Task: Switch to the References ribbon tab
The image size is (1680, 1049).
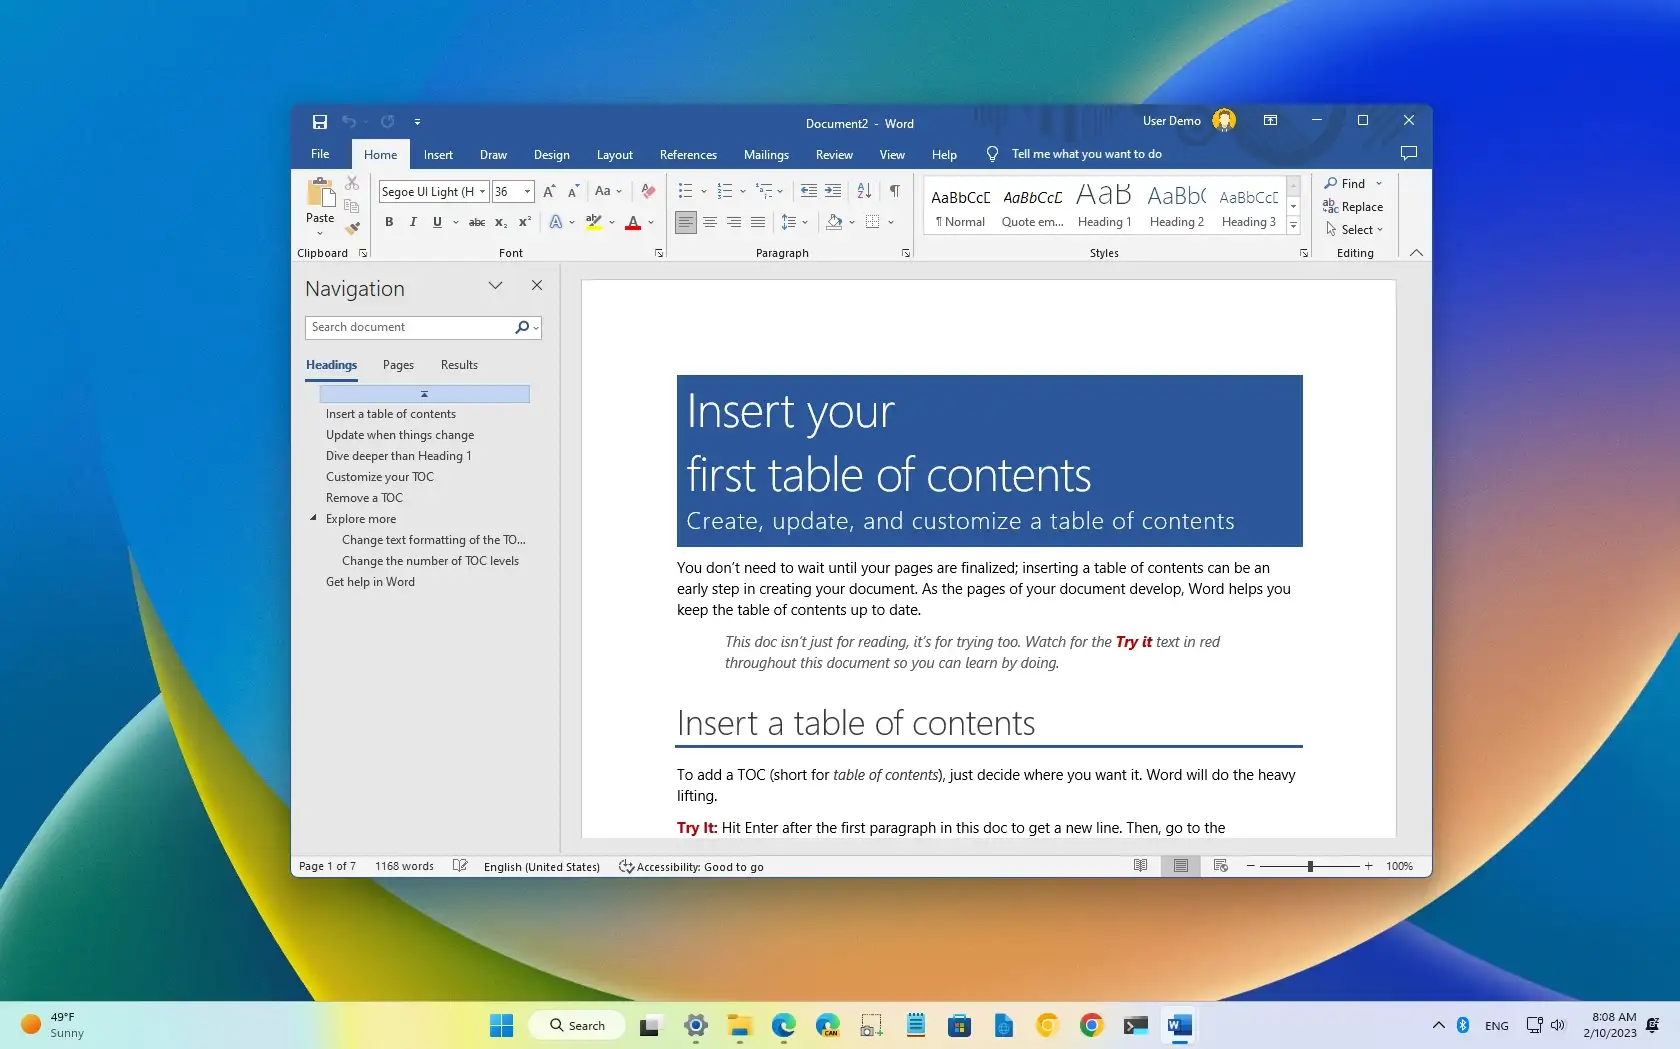Action: 688,154
